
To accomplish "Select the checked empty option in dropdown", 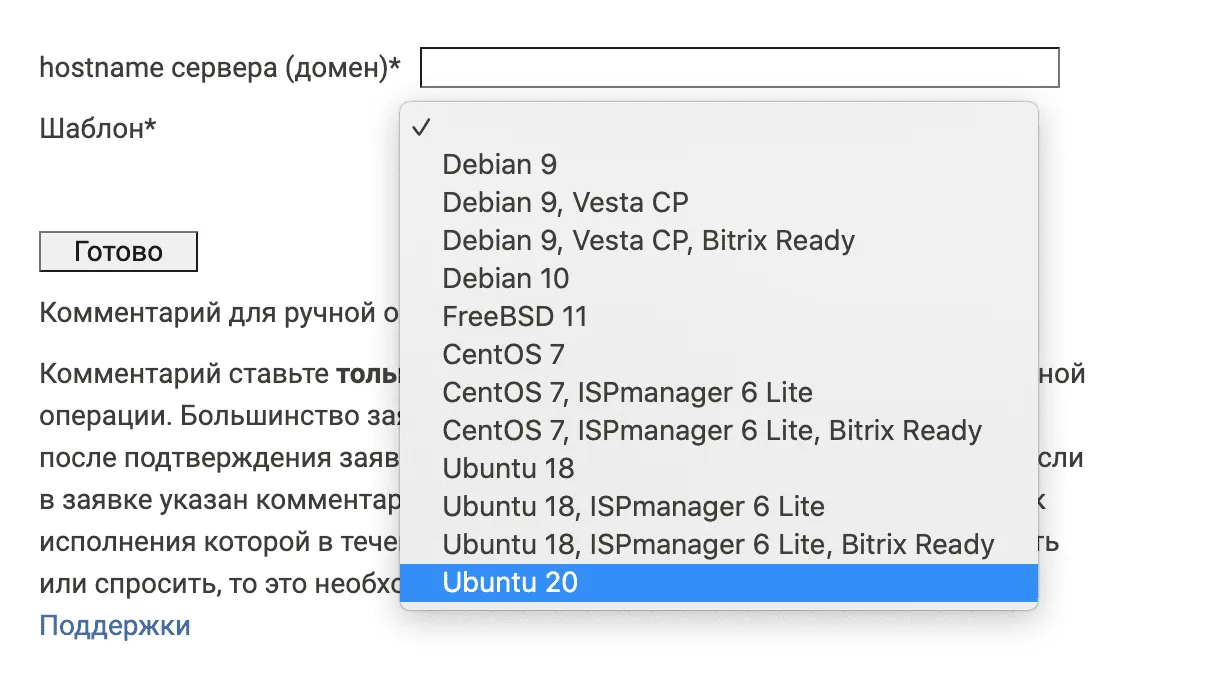I will tap(718, 127).
